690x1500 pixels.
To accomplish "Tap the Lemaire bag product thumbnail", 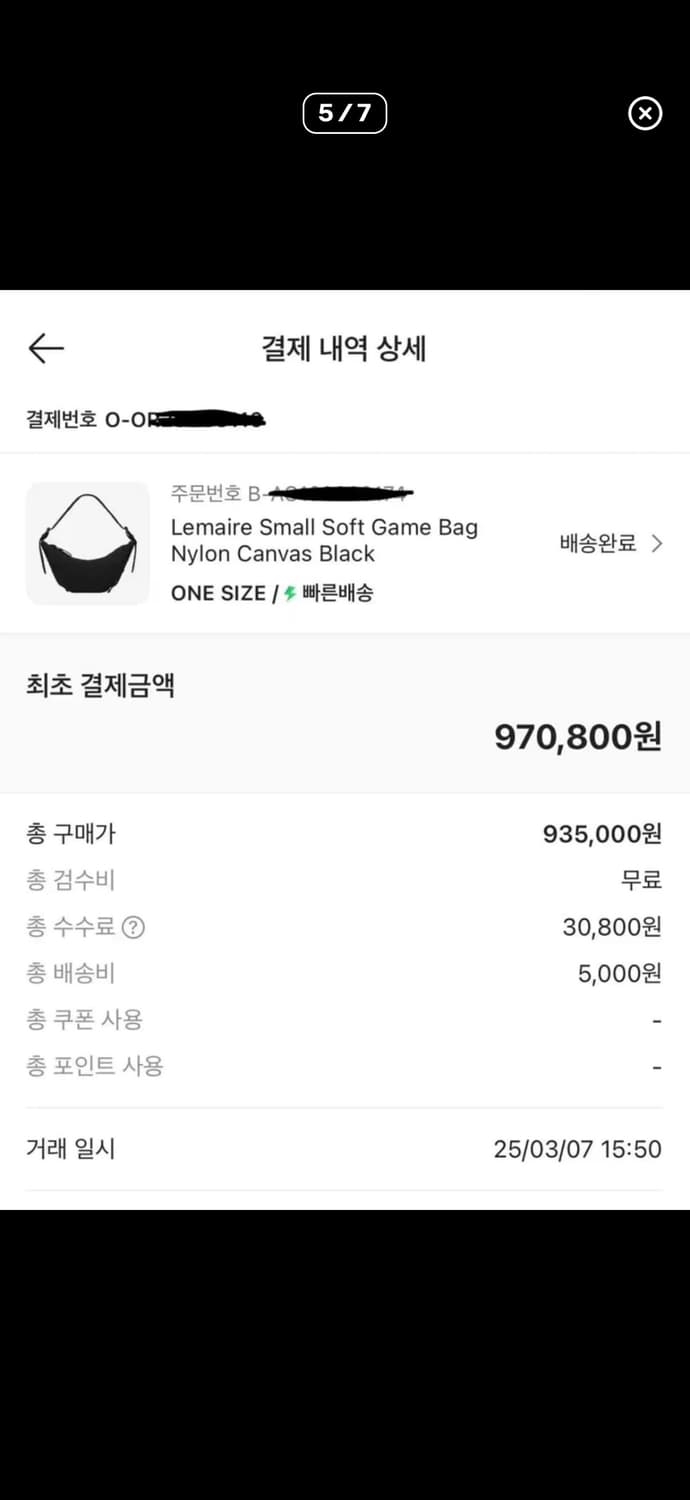I will click(87, 543).
